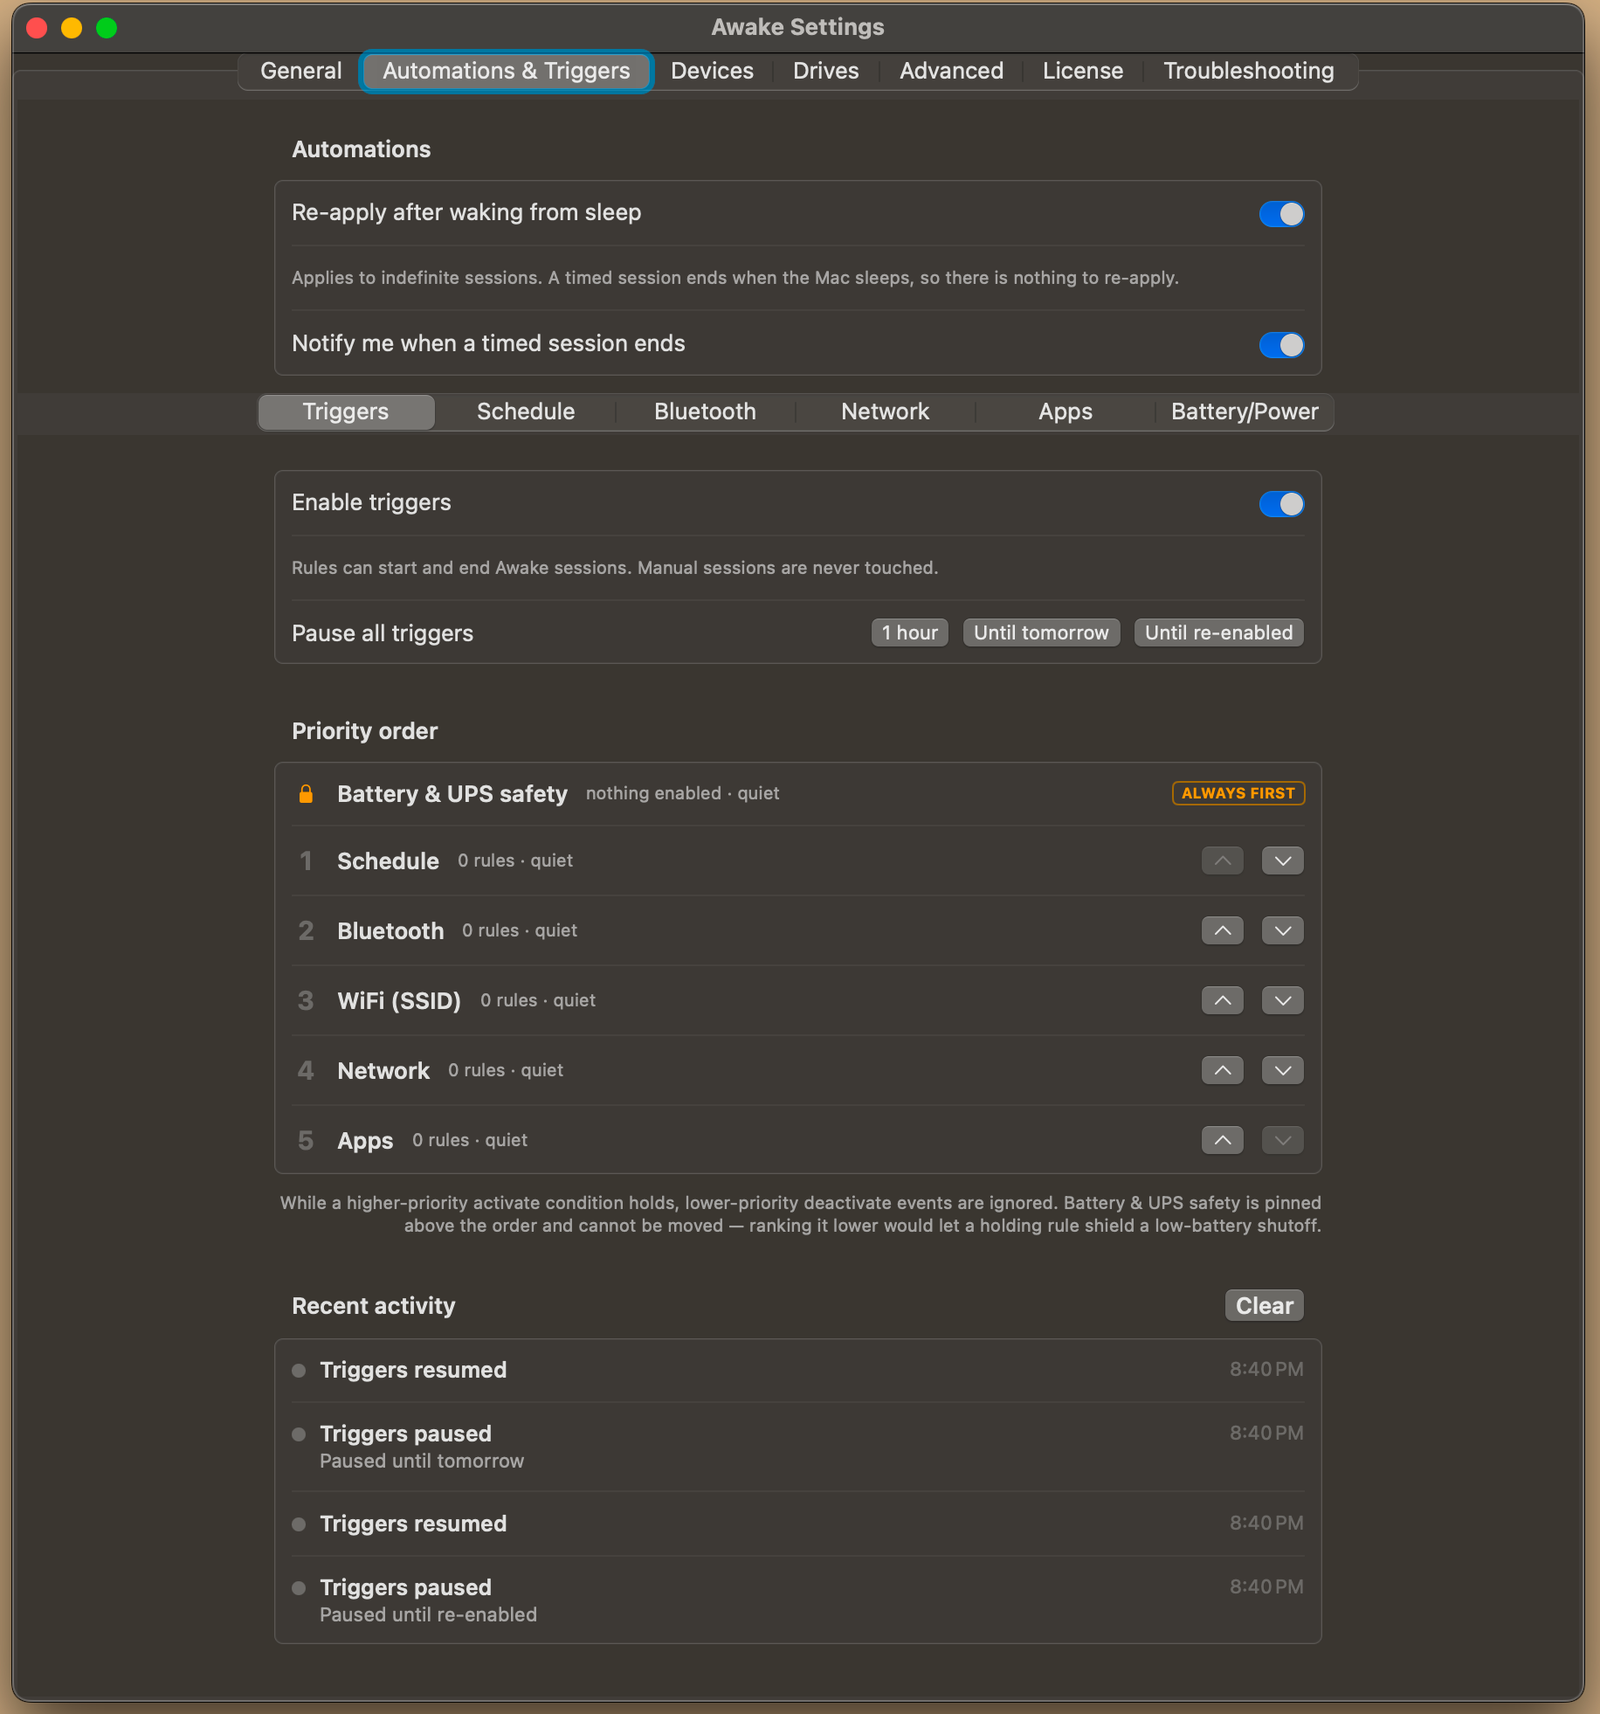Image resolution: width=1600 pixels, height=1714 pixels.
Task: Click the Apps row down arrow
Action: pyautogui.click(x=1282, y=1141)
